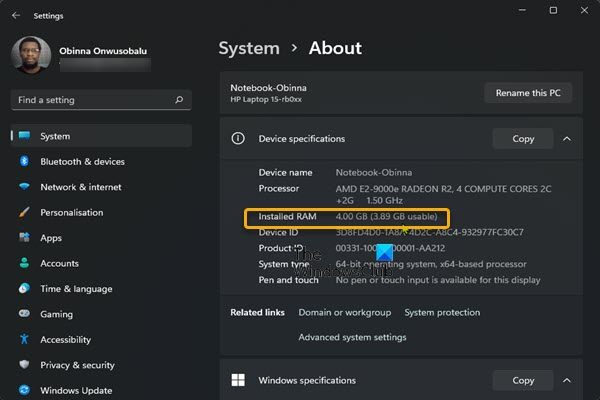Click the Bluetooth icon in sidebar
The width and height of the screenshot is (600, 400).
24,161
